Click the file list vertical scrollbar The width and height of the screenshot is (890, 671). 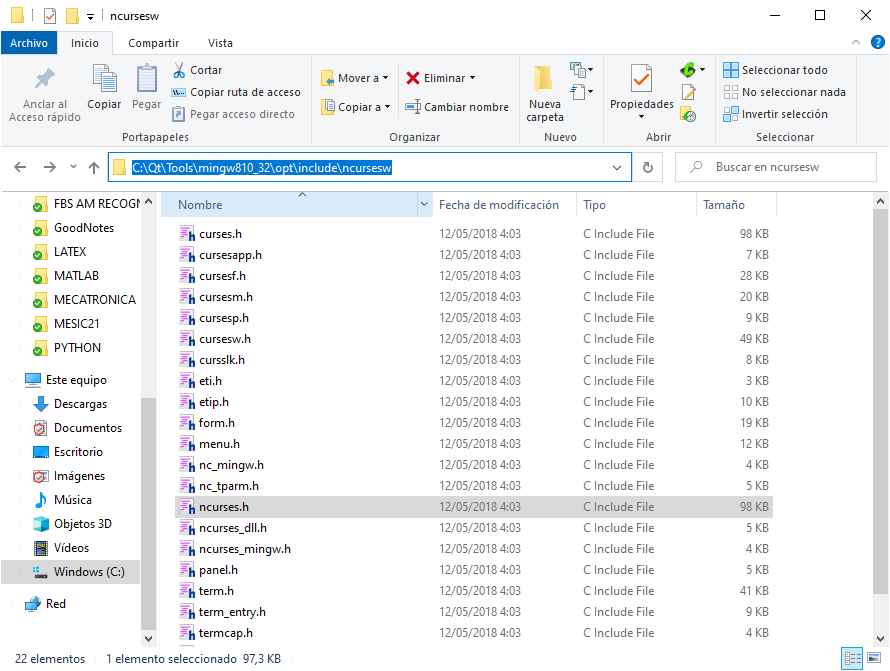coord(881,400)
